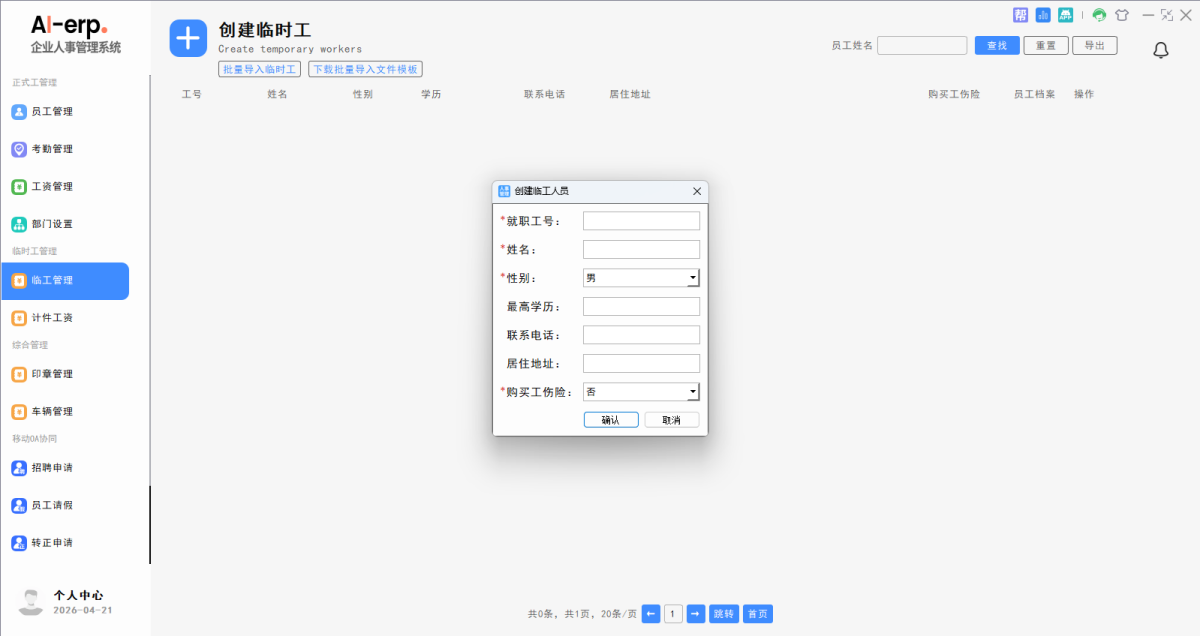This screenshot has width=1200, height=636.
Task: Focus the 员工姓名 search field
Action: coord(921,46)
